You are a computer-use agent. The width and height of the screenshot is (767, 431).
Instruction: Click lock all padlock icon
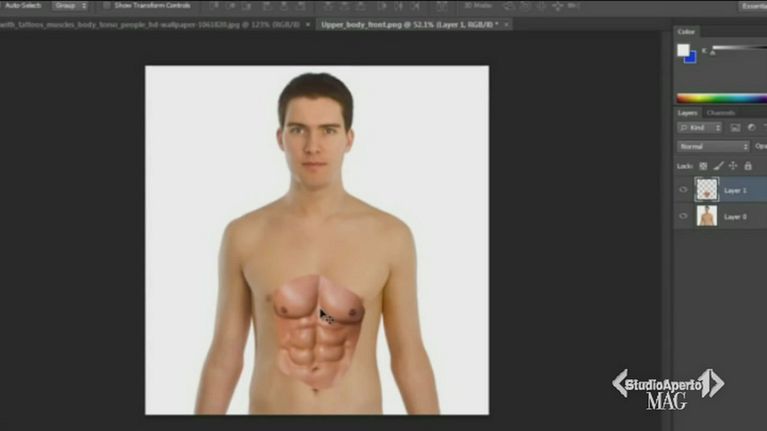(748, 166)
